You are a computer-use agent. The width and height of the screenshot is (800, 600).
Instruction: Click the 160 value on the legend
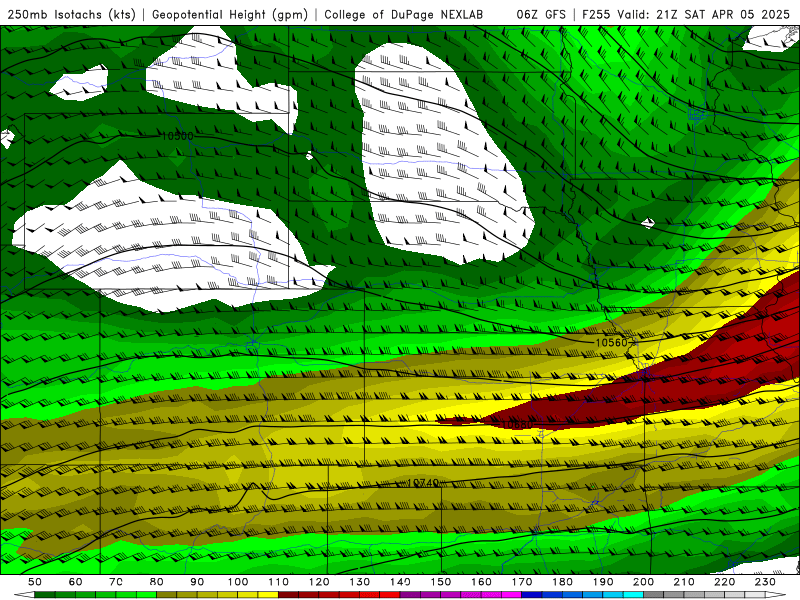[x=482, y=582]
